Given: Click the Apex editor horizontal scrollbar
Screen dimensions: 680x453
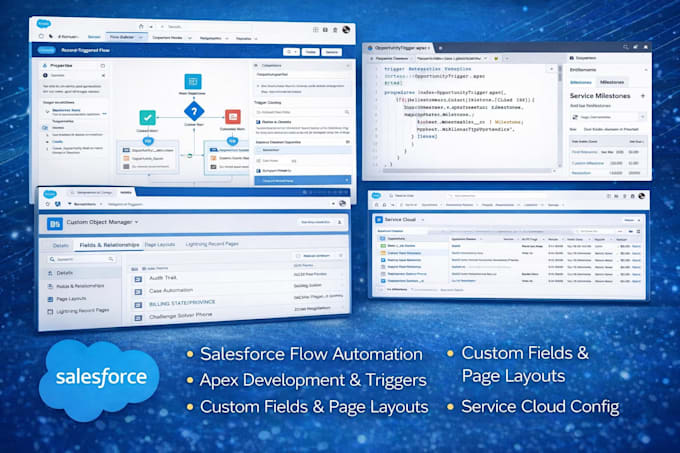Looking at the screenshot, I should click(468, 171).
